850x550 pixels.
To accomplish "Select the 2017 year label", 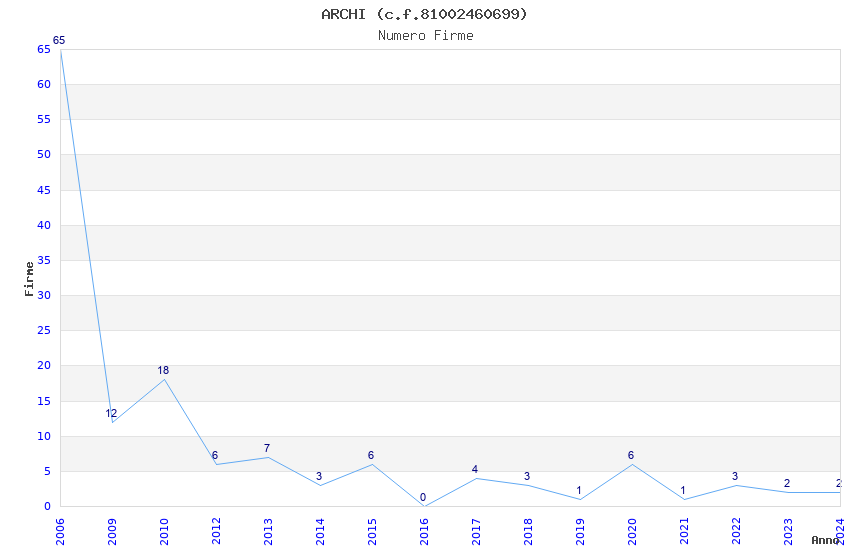I will tap(476, 532).
